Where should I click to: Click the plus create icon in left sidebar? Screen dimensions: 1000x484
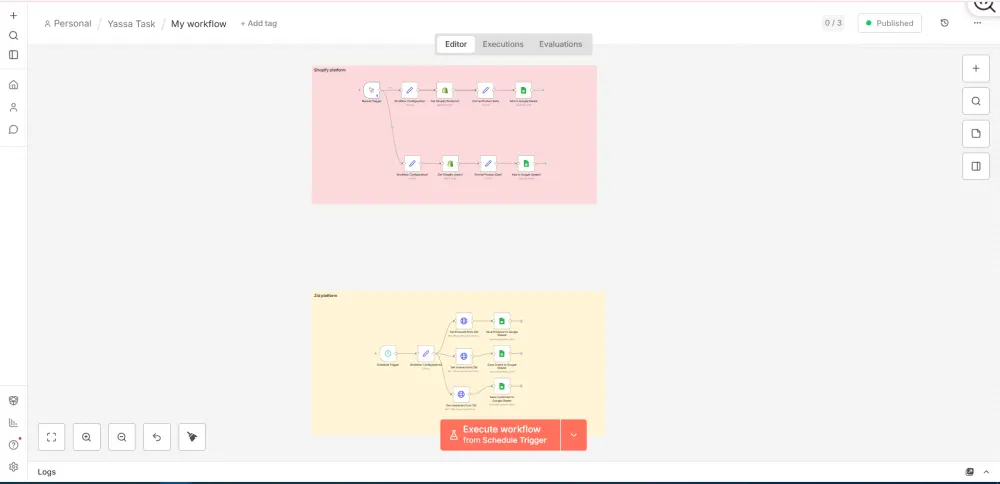click(x=13, y=15)
